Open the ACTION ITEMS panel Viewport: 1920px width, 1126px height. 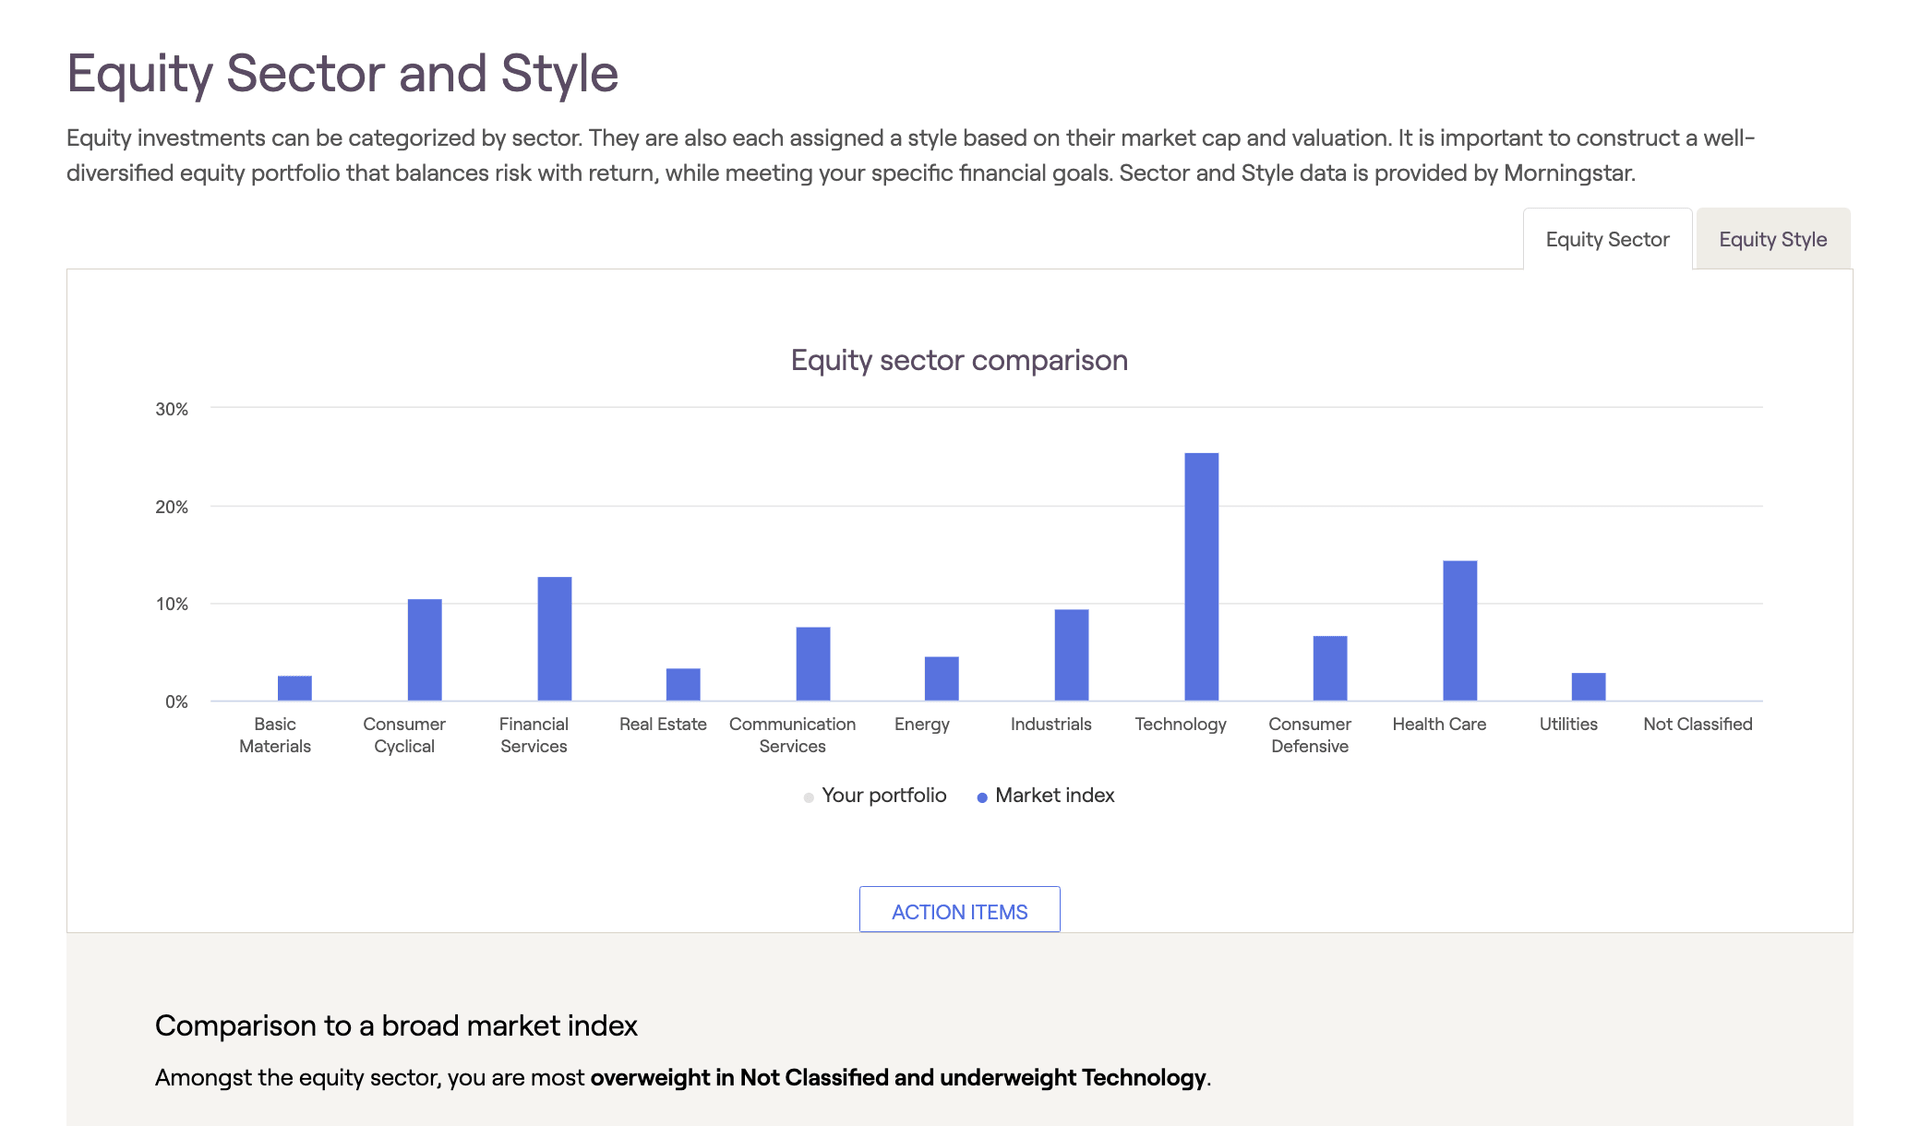tap(959, 909)
